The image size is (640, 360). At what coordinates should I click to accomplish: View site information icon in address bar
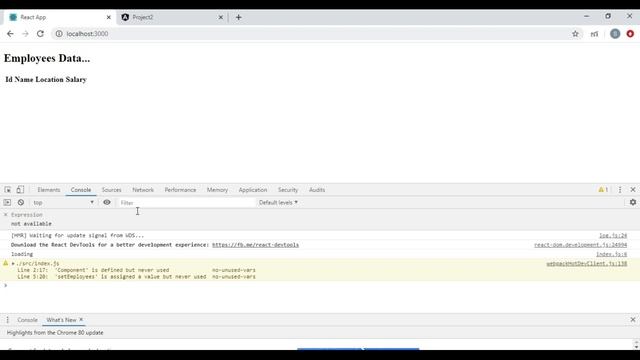59,34
